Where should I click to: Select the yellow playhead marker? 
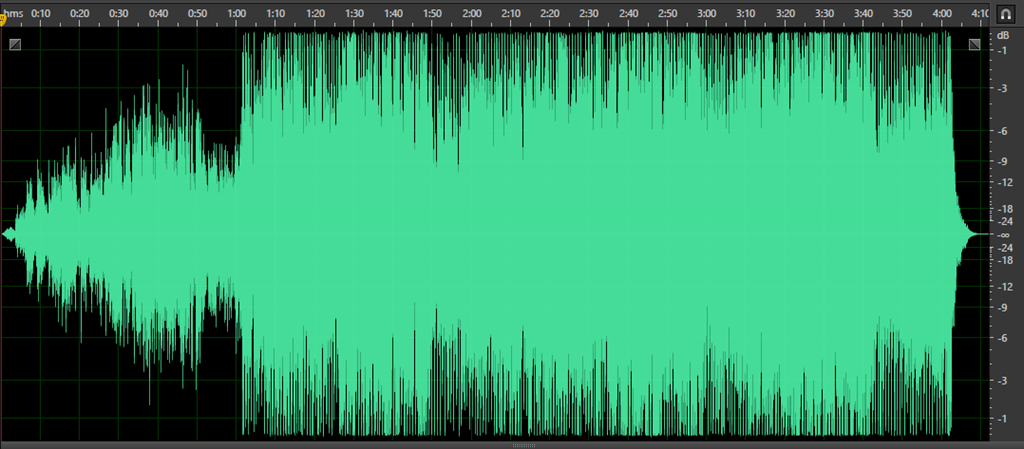[x=3, y=21]
